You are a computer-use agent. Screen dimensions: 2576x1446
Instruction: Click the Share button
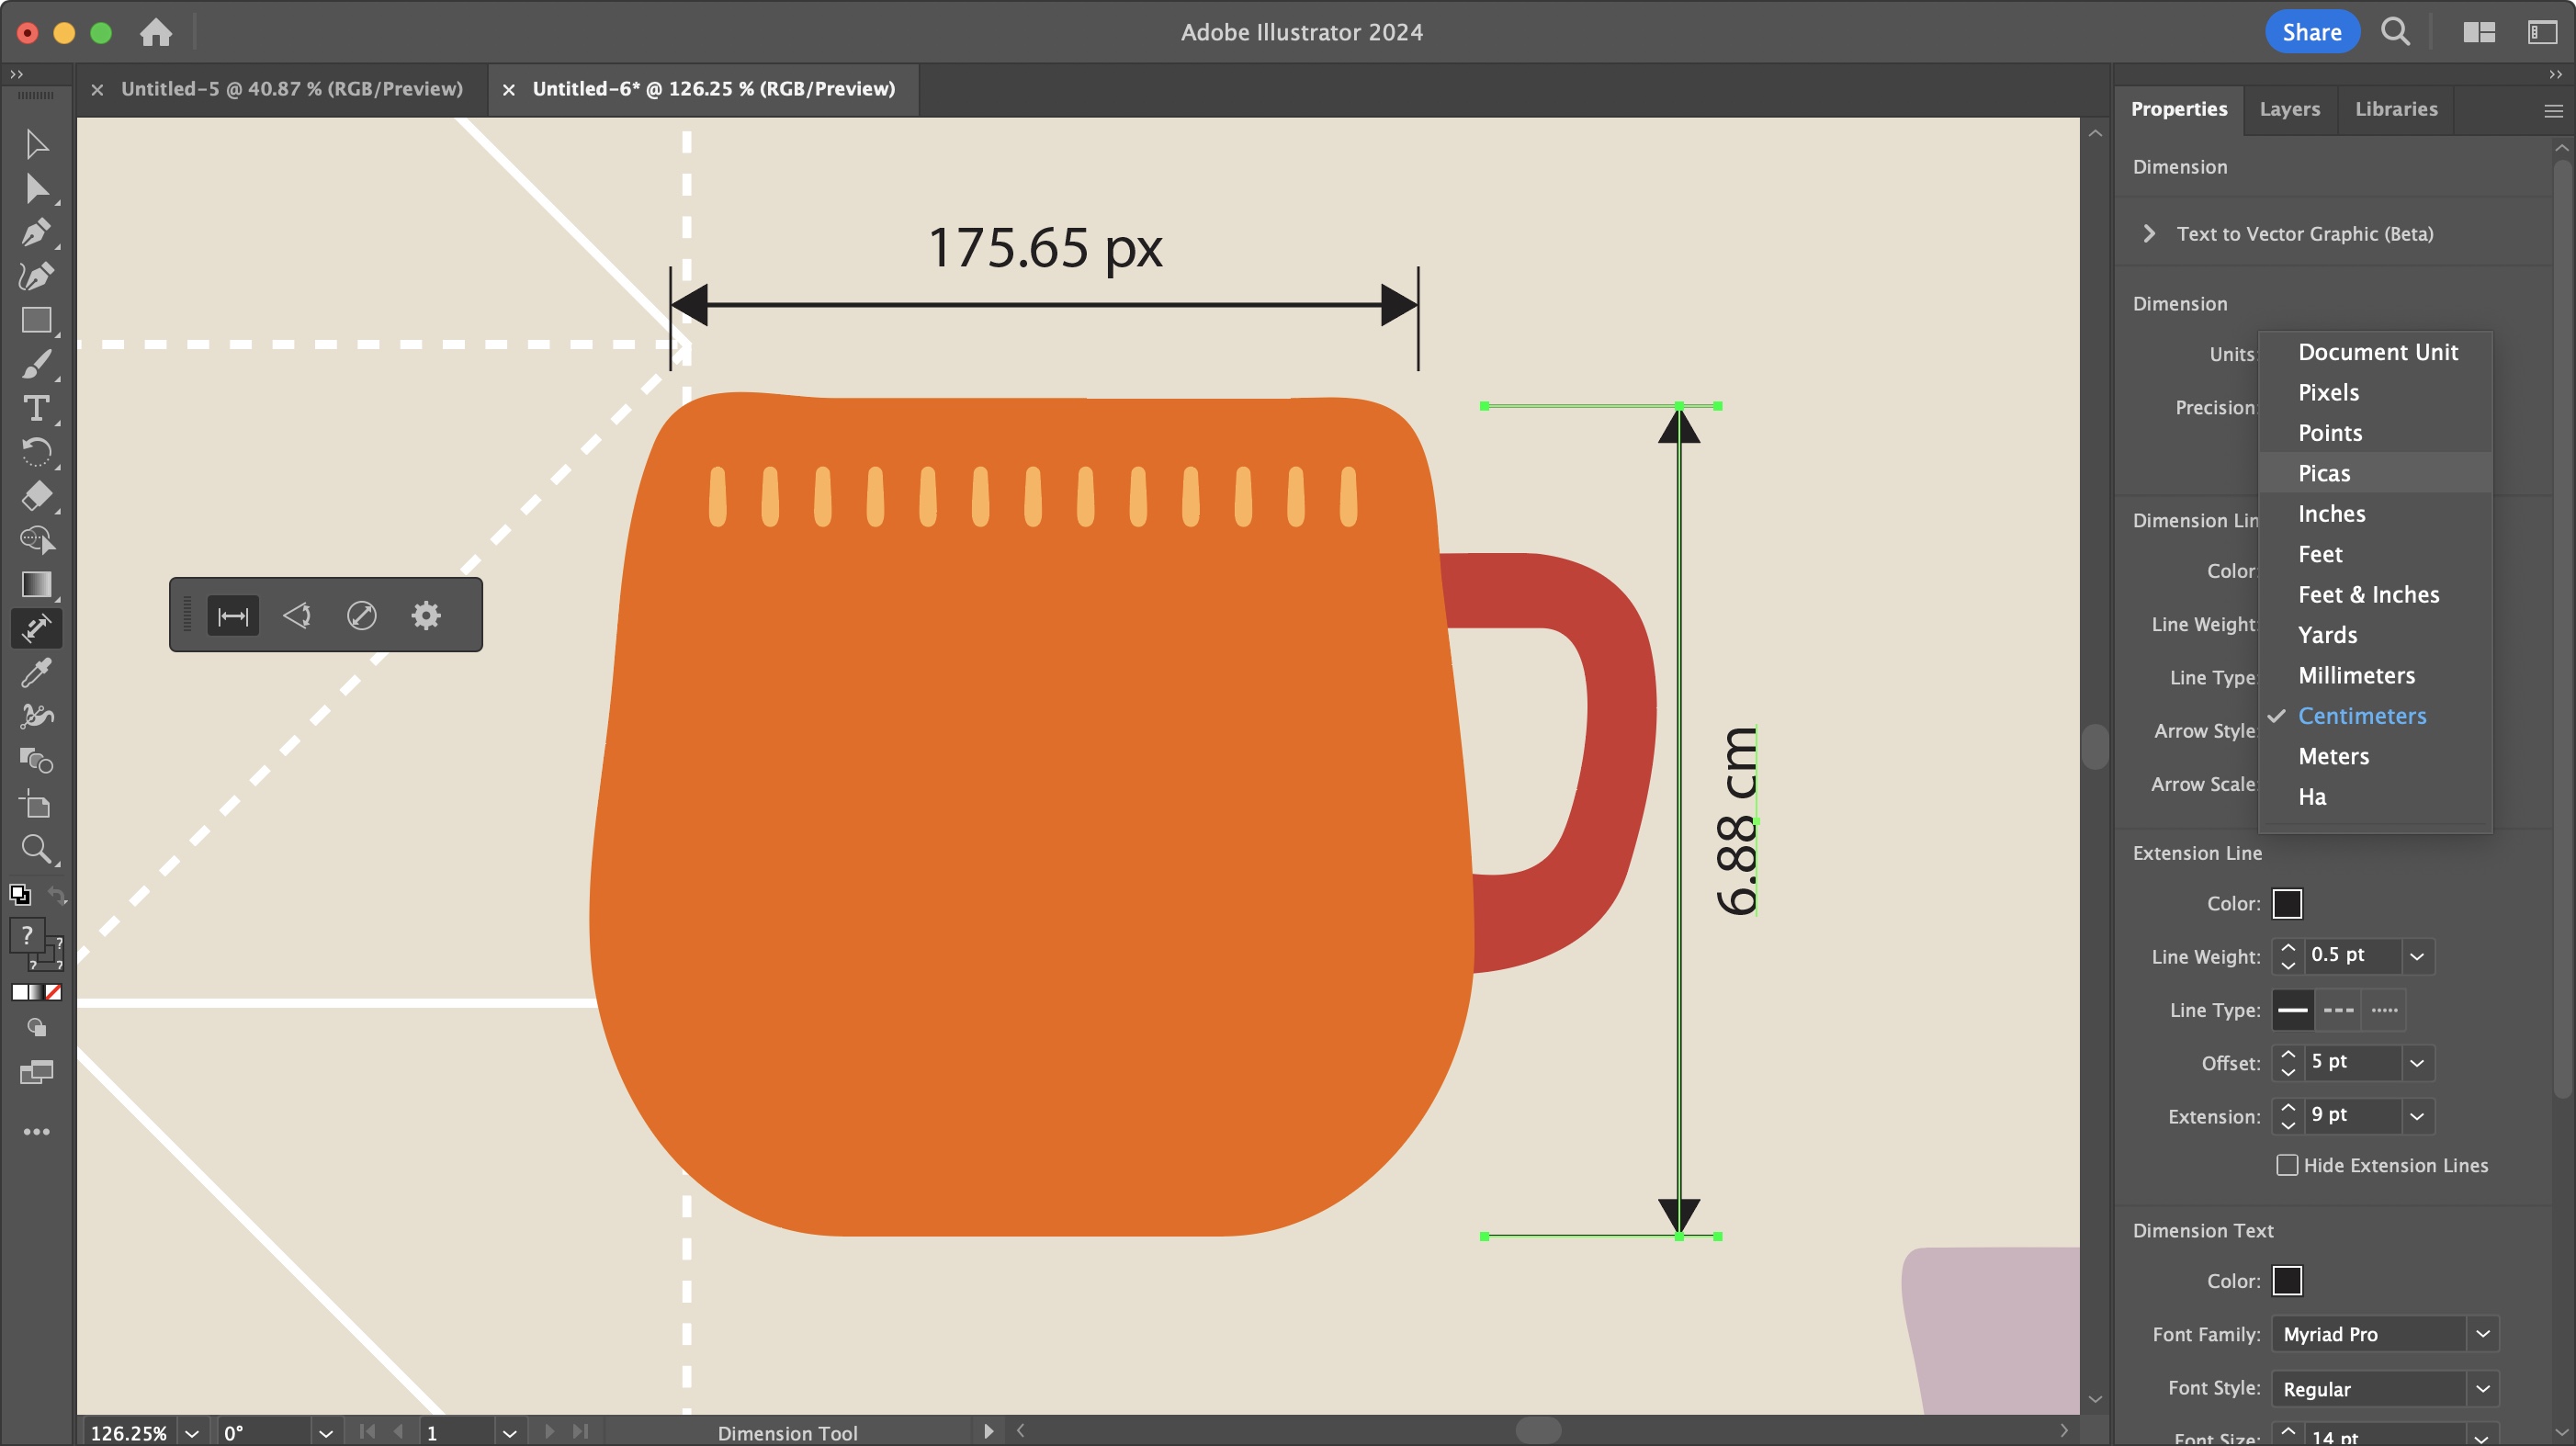pos(2311,31)
